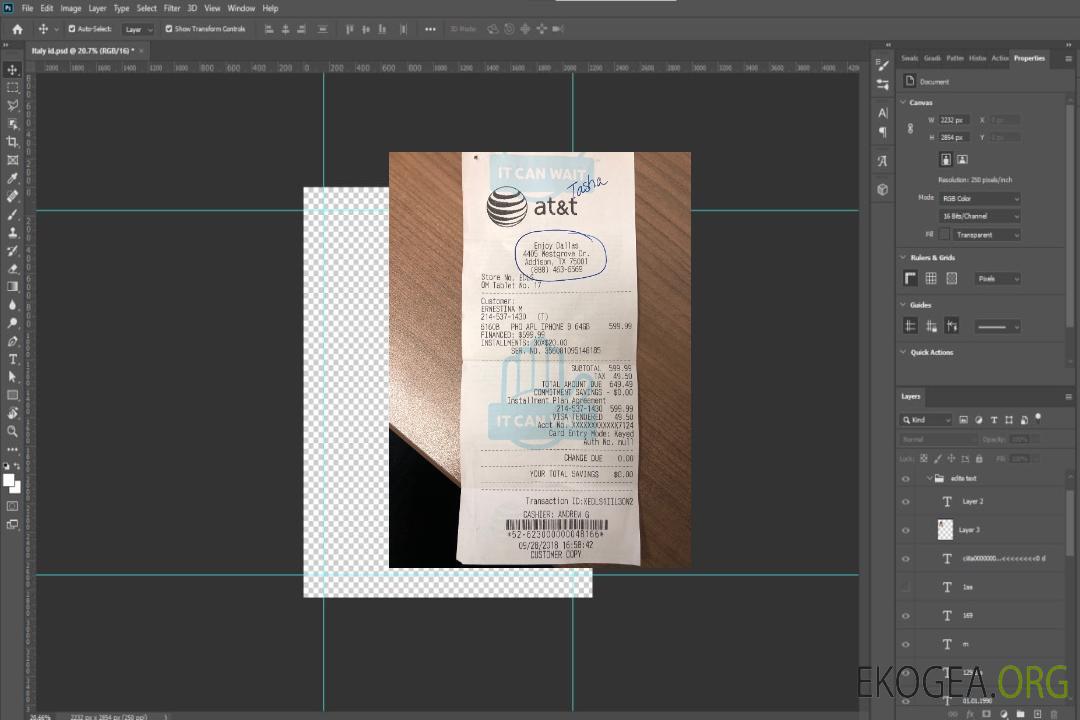Select the Hand tool

point(12,413)
